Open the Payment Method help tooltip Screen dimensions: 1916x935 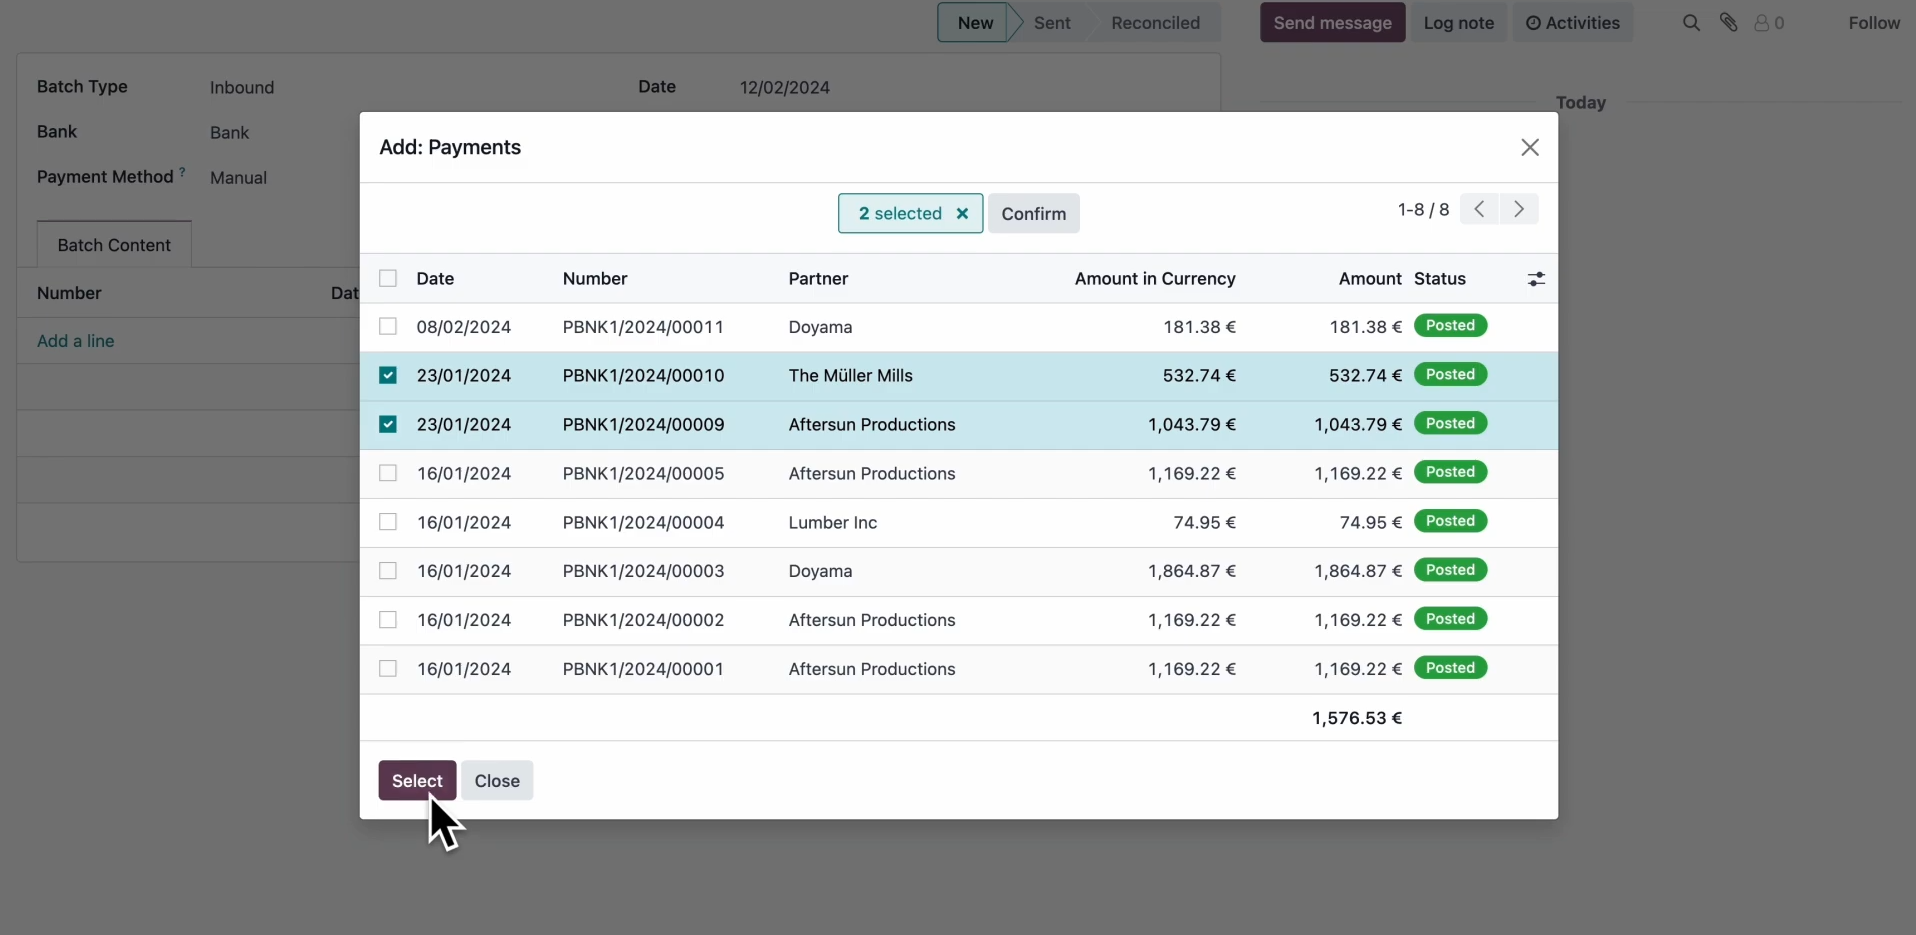181,171
